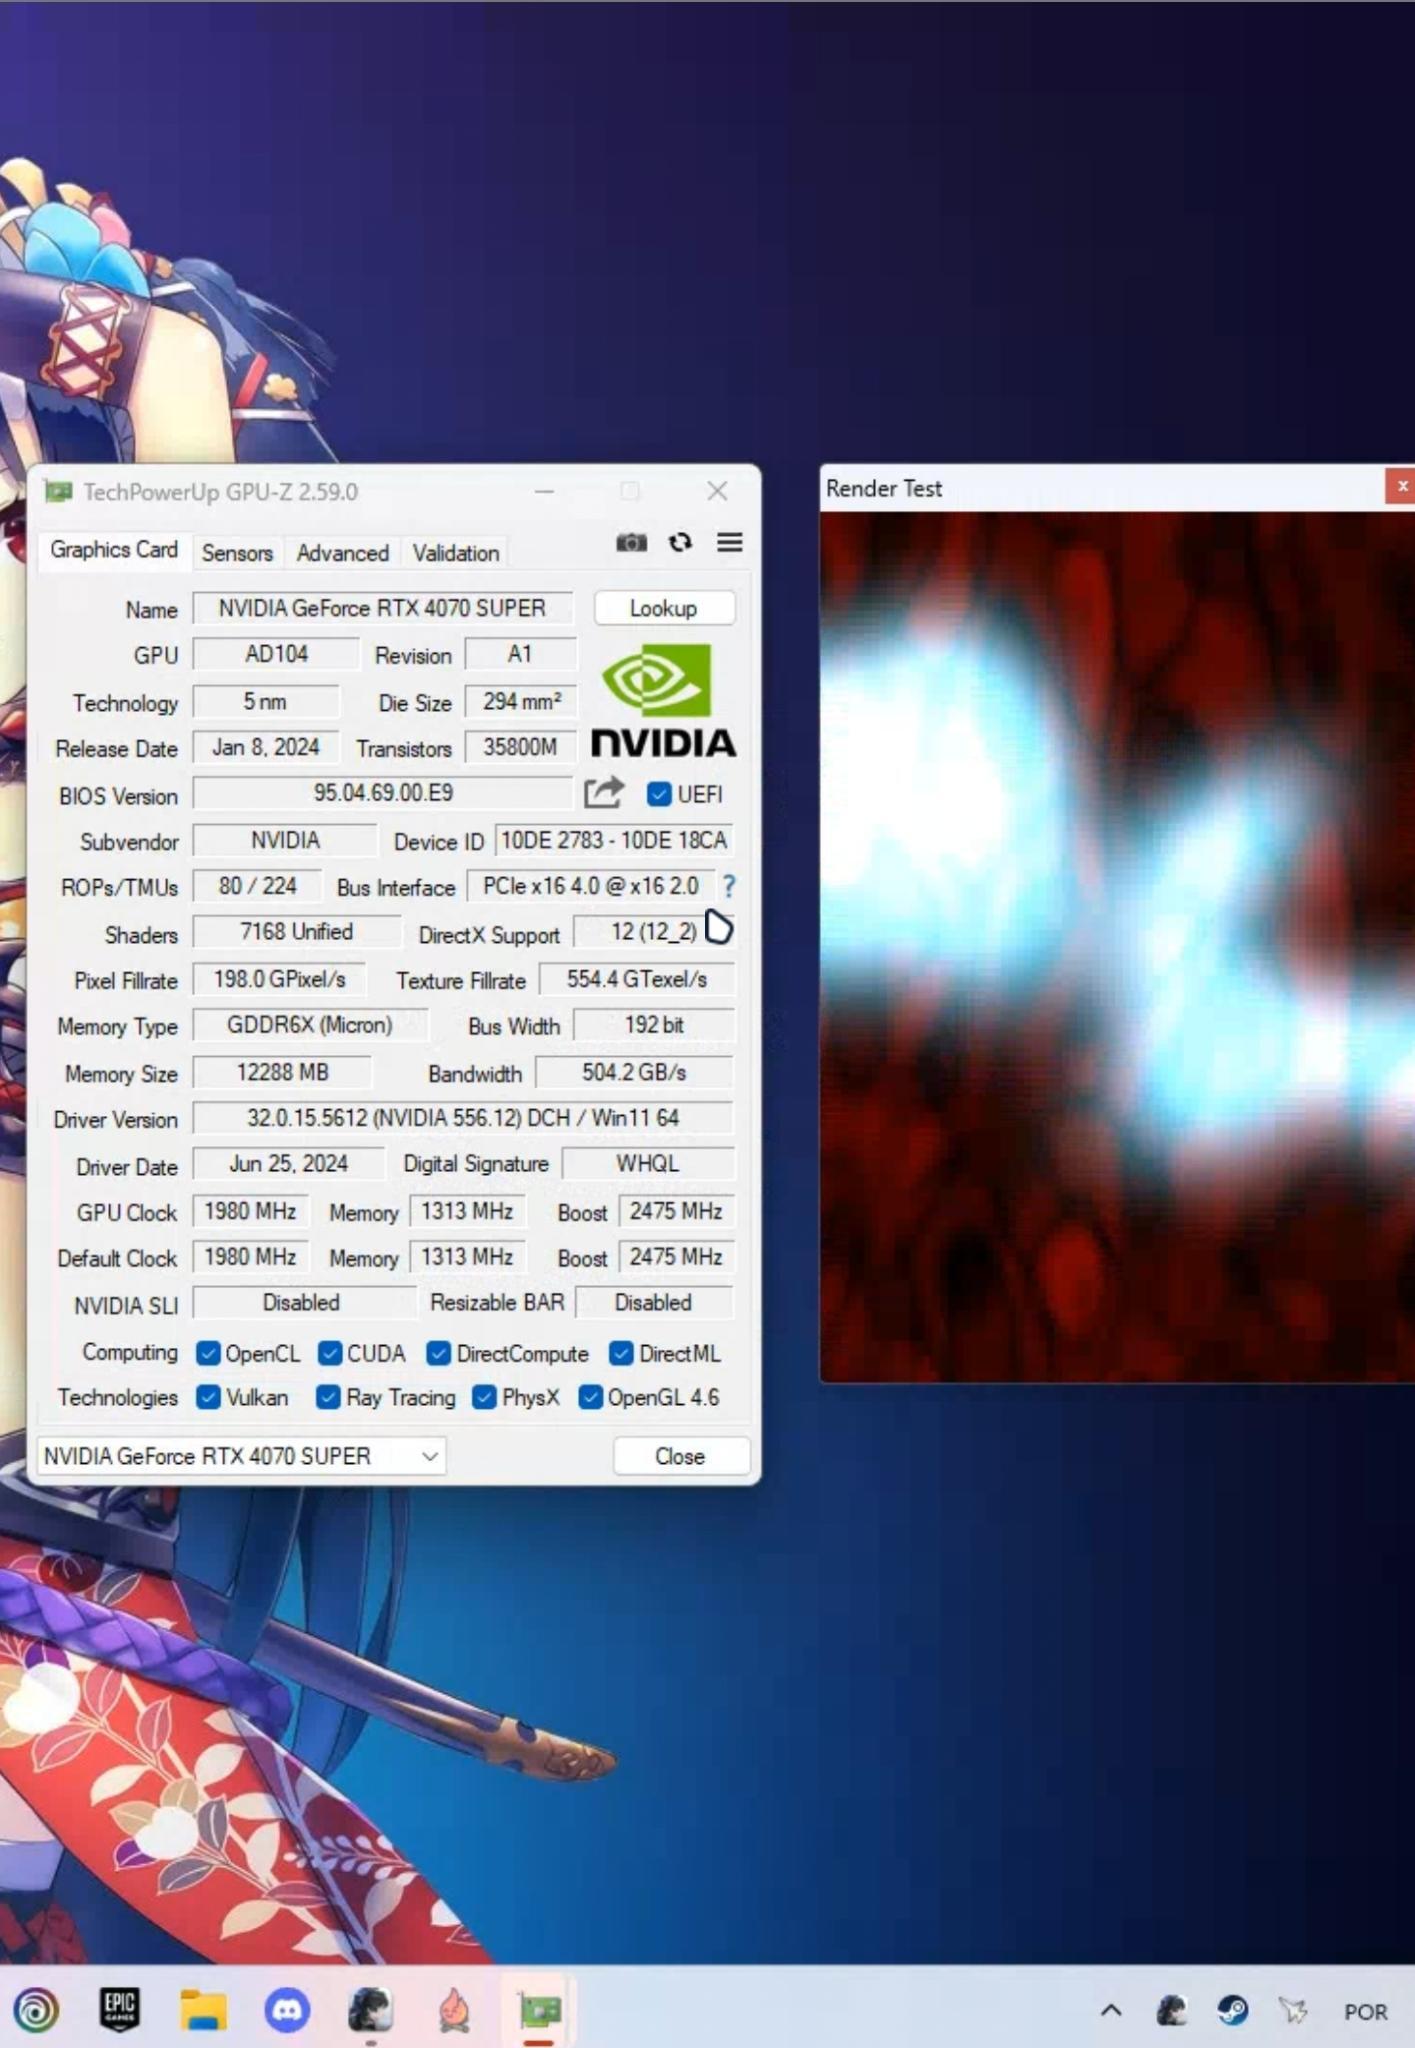
Task: Click the character tray icon beside Steam
Action: tap(1172, 2010)
